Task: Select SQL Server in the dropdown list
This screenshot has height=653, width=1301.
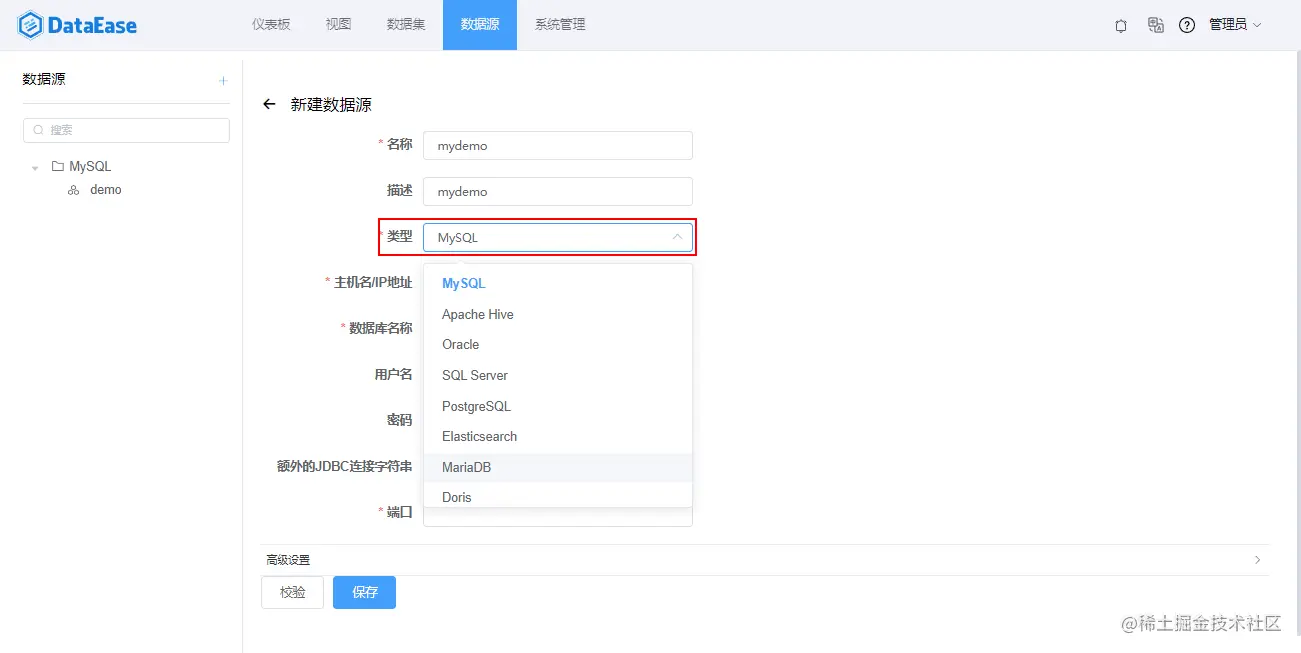Action: 558,375
